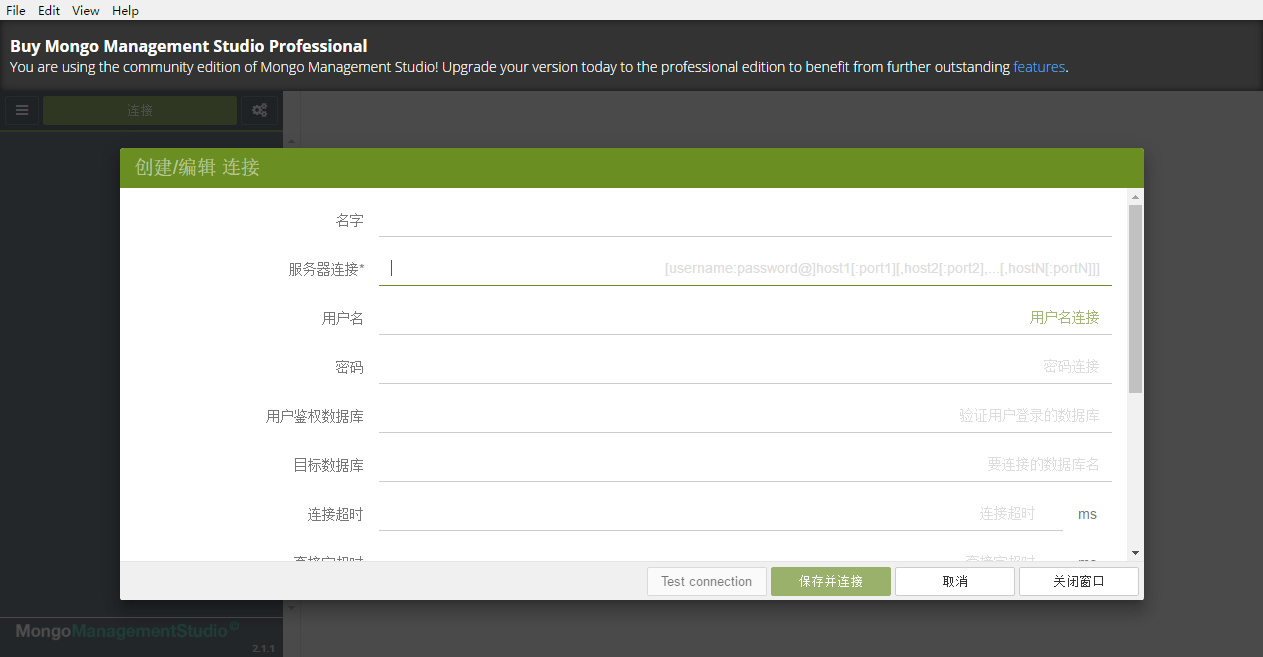Click the Test connection button
The width and height of the screenshot is (1263, 657).
(706, 581)
